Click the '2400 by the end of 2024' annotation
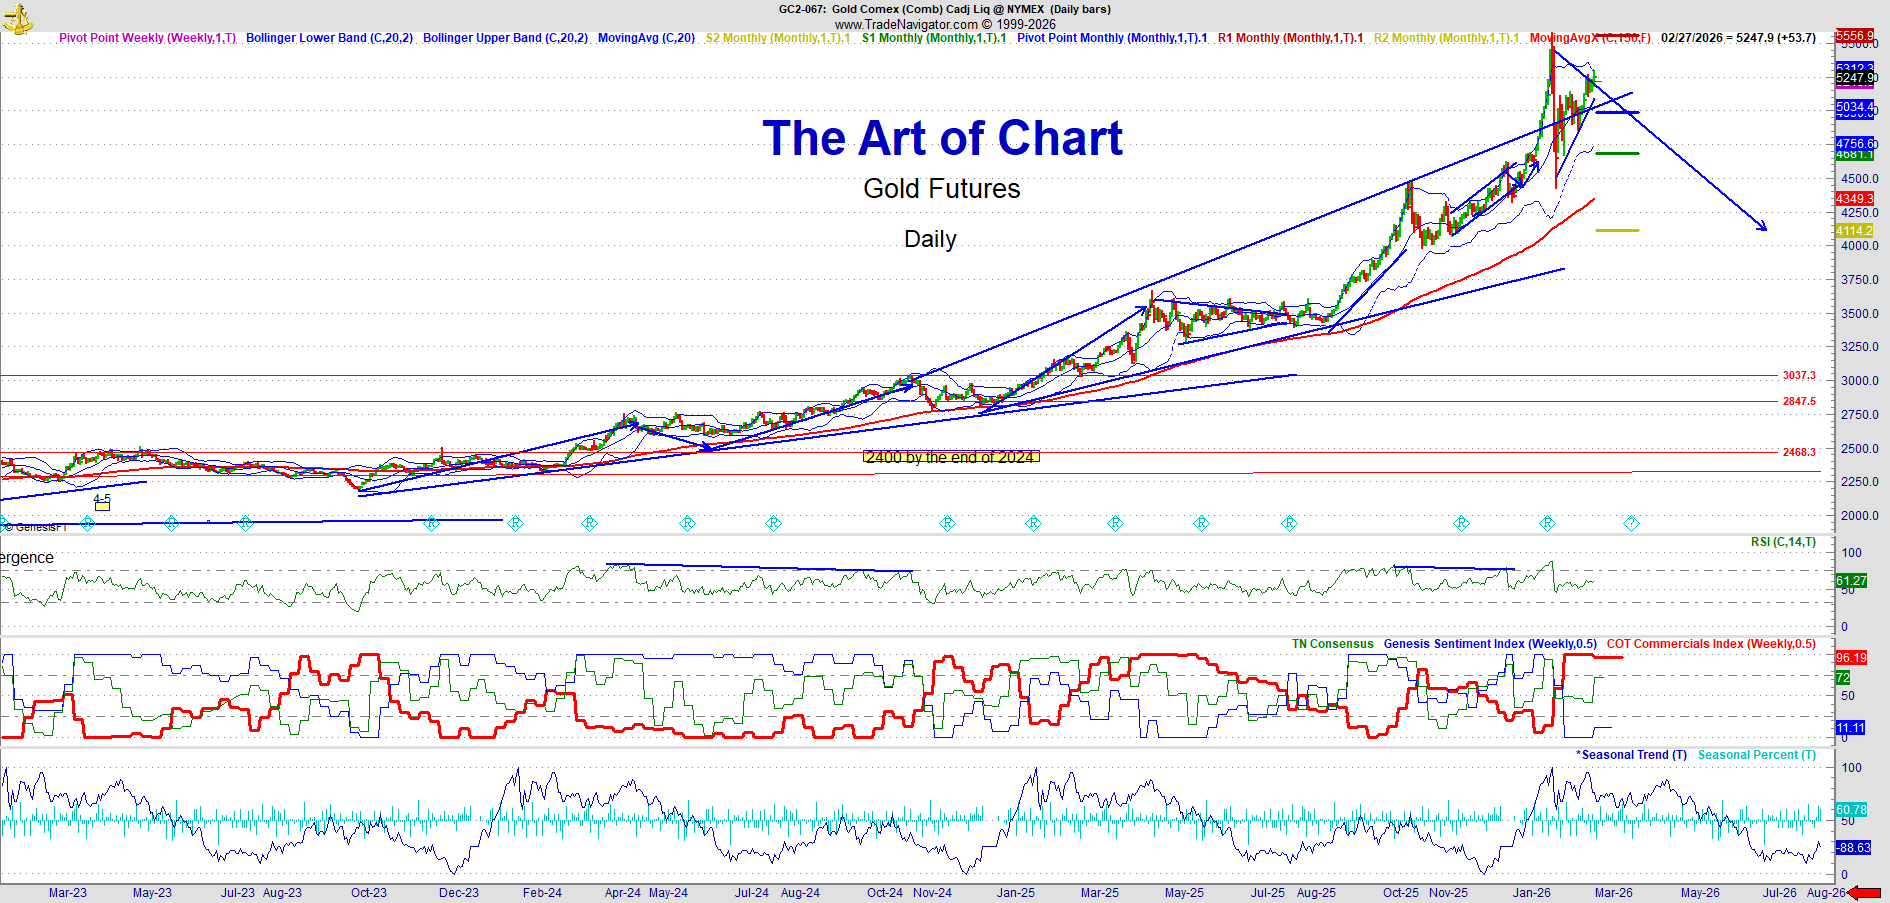This screenshot has height=903, width=1890. pyautogui.click(x=950, y=457)
